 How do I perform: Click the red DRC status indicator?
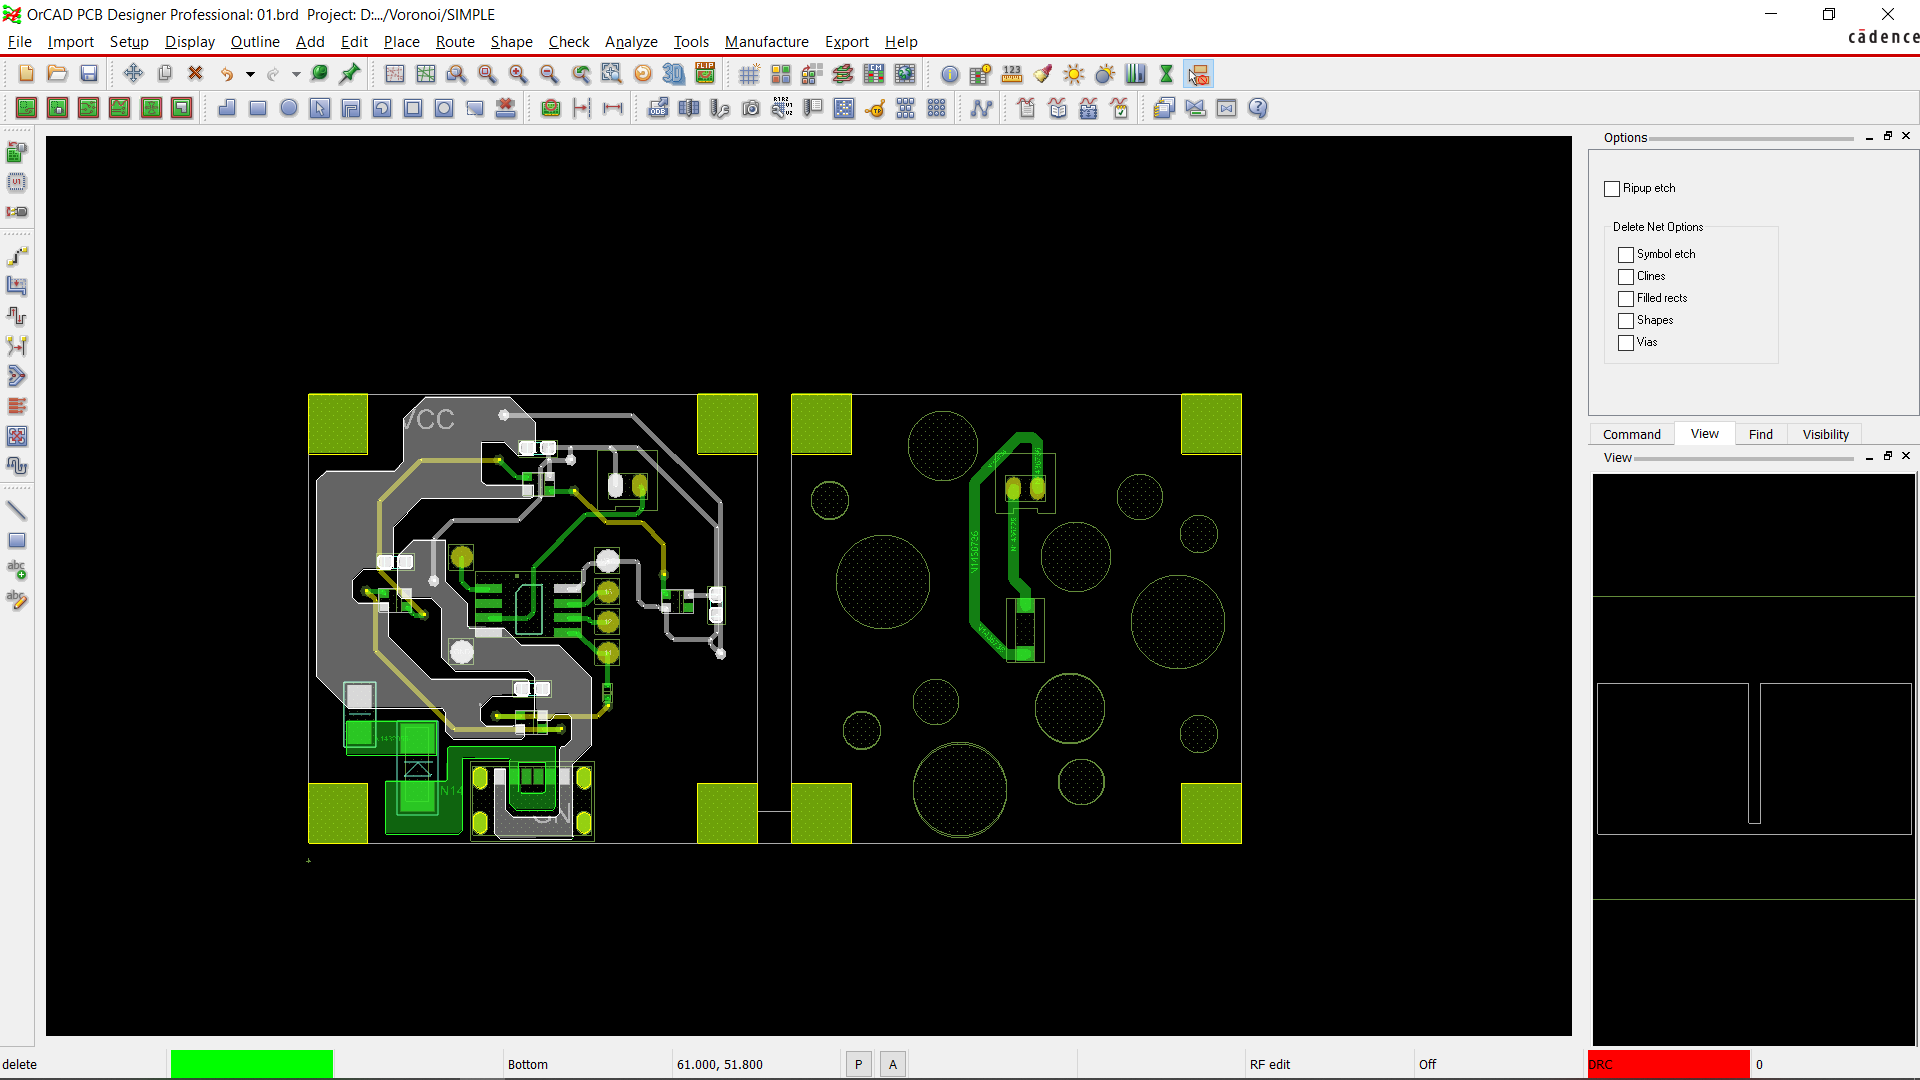(x=1668, y=1064)
